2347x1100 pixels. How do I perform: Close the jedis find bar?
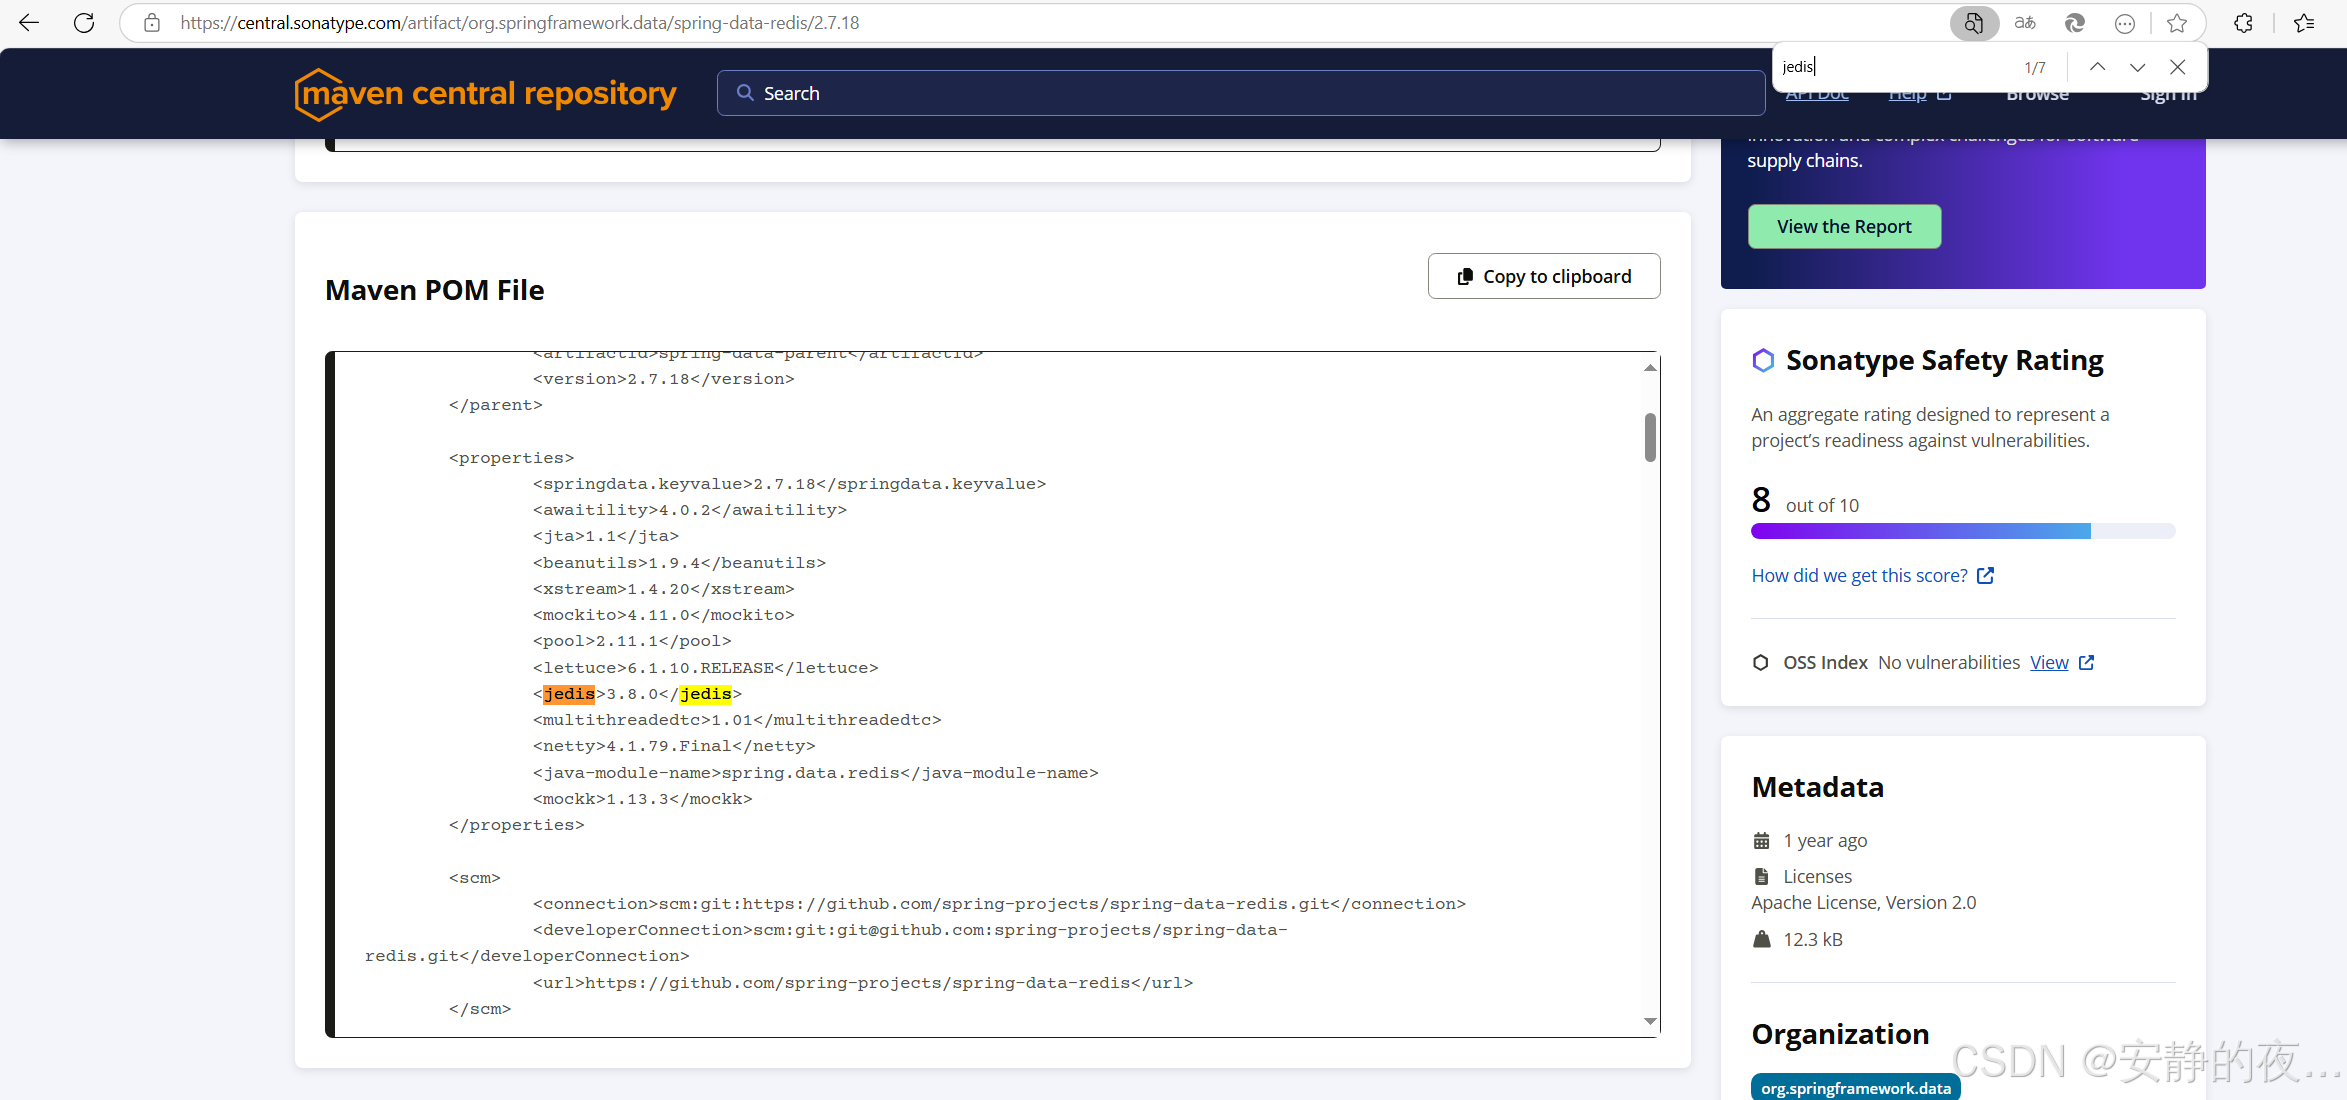(2177, 66)
